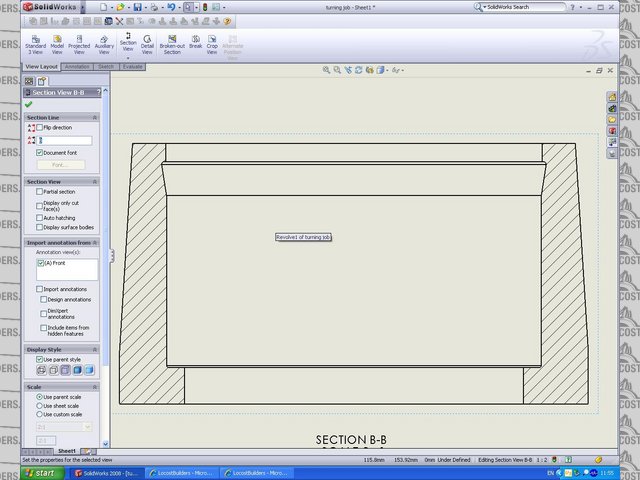Insert a Projected View
Screen dimensions: 640x480
tap(80, 41)
